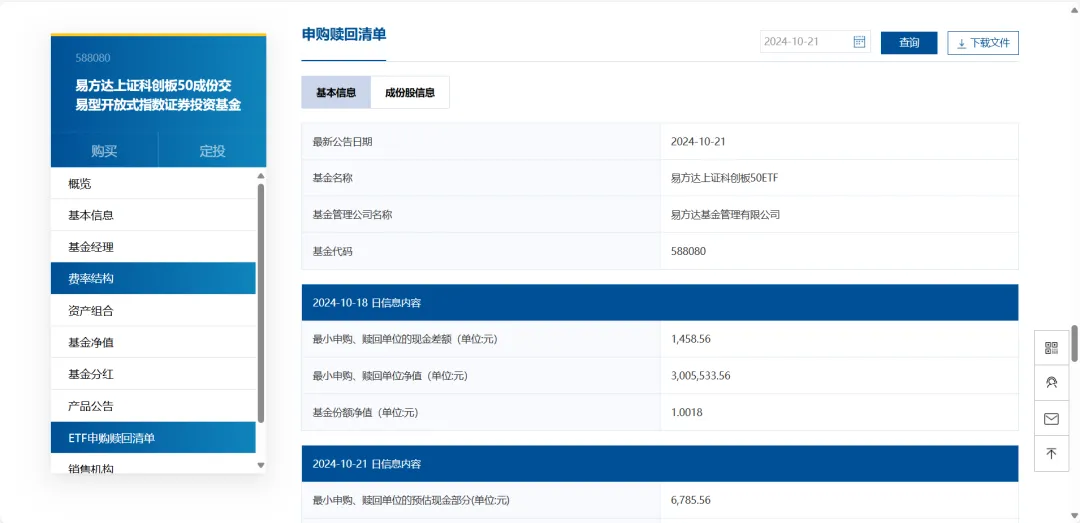Screen dimensions: 1080x523
Task: Open the QR code icon on right toolbar
Action: pyautogui.click(x=1051, y=348)
